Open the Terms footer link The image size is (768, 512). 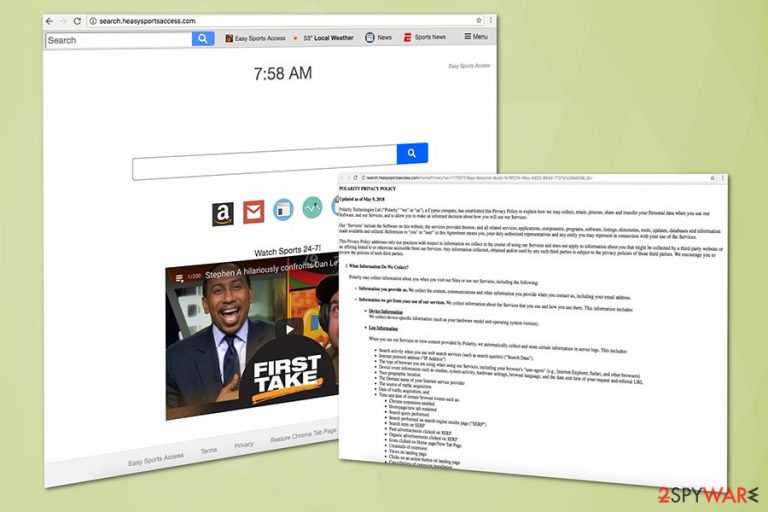coord(209,450)
